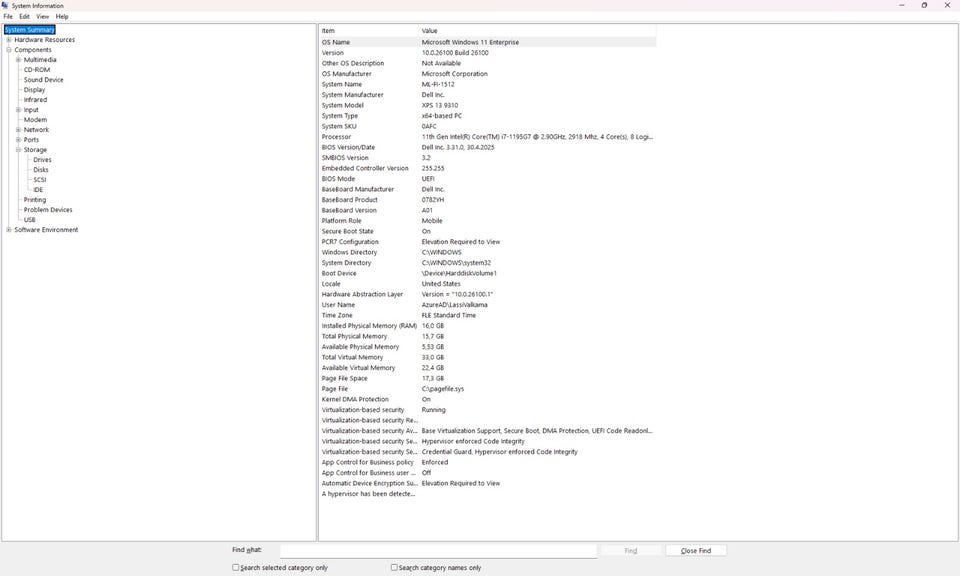Select the System Model row
The height and width of the screenshot is (576, 960).
(487, 105)
